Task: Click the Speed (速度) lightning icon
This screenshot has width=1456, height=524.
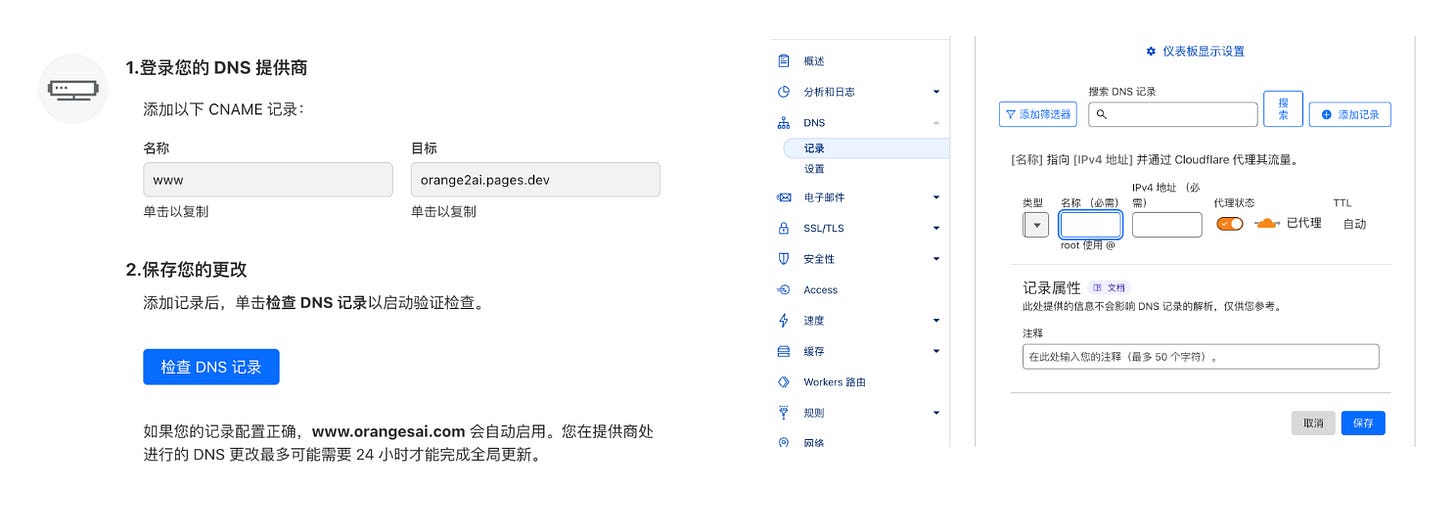Action: coord(784,321)
